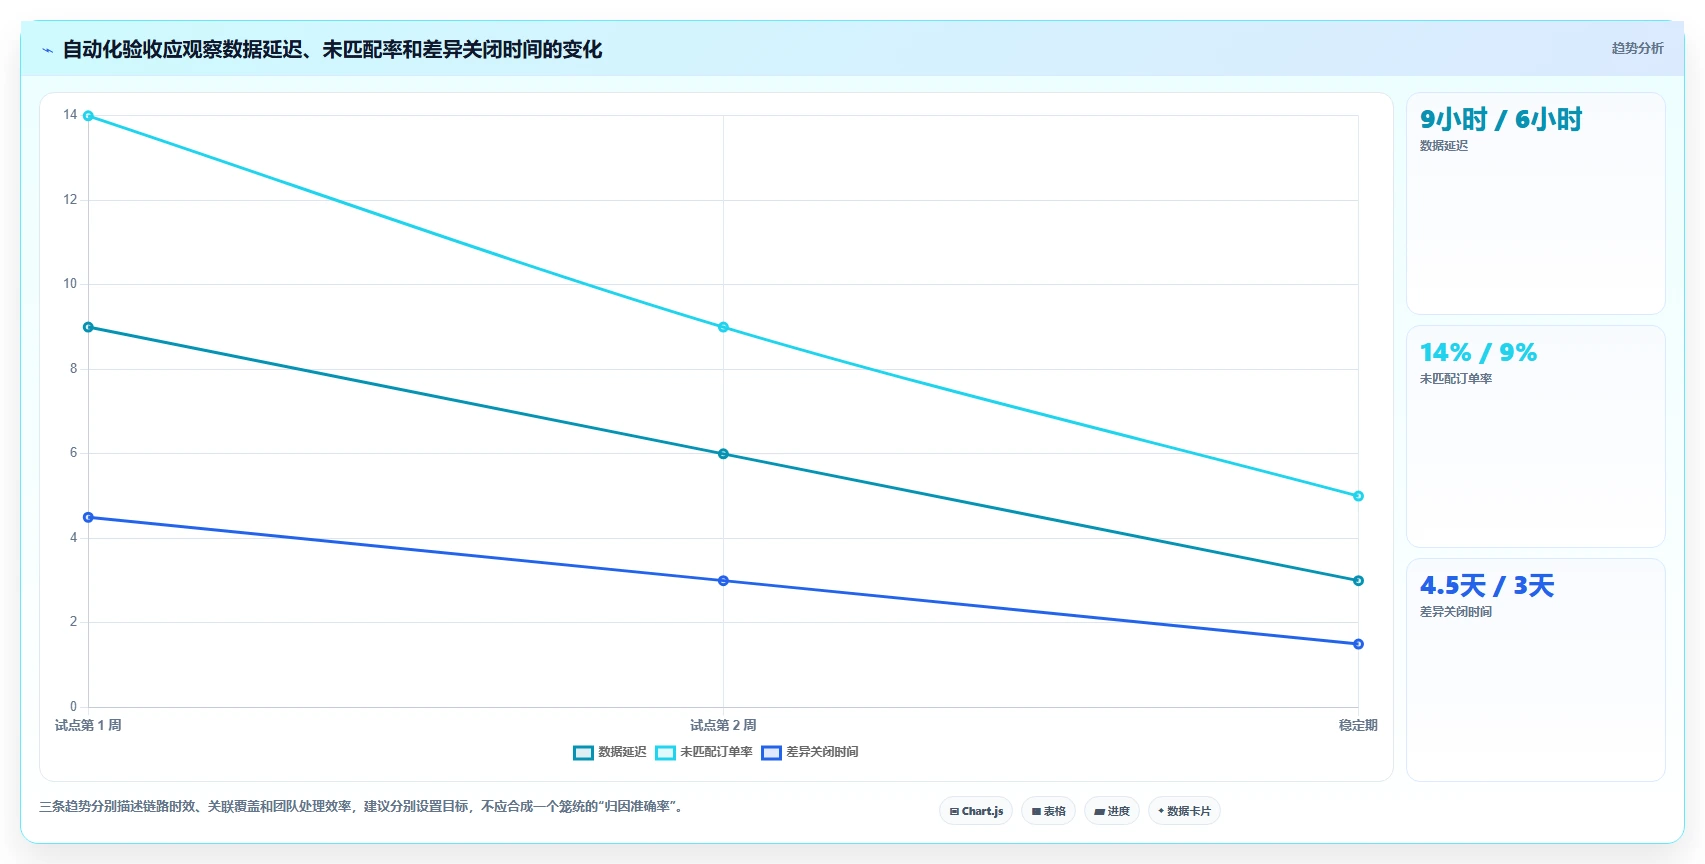Click the y-axis value 14
The height and width of the screenshot is (864, 1705).
tap(70, 115)
